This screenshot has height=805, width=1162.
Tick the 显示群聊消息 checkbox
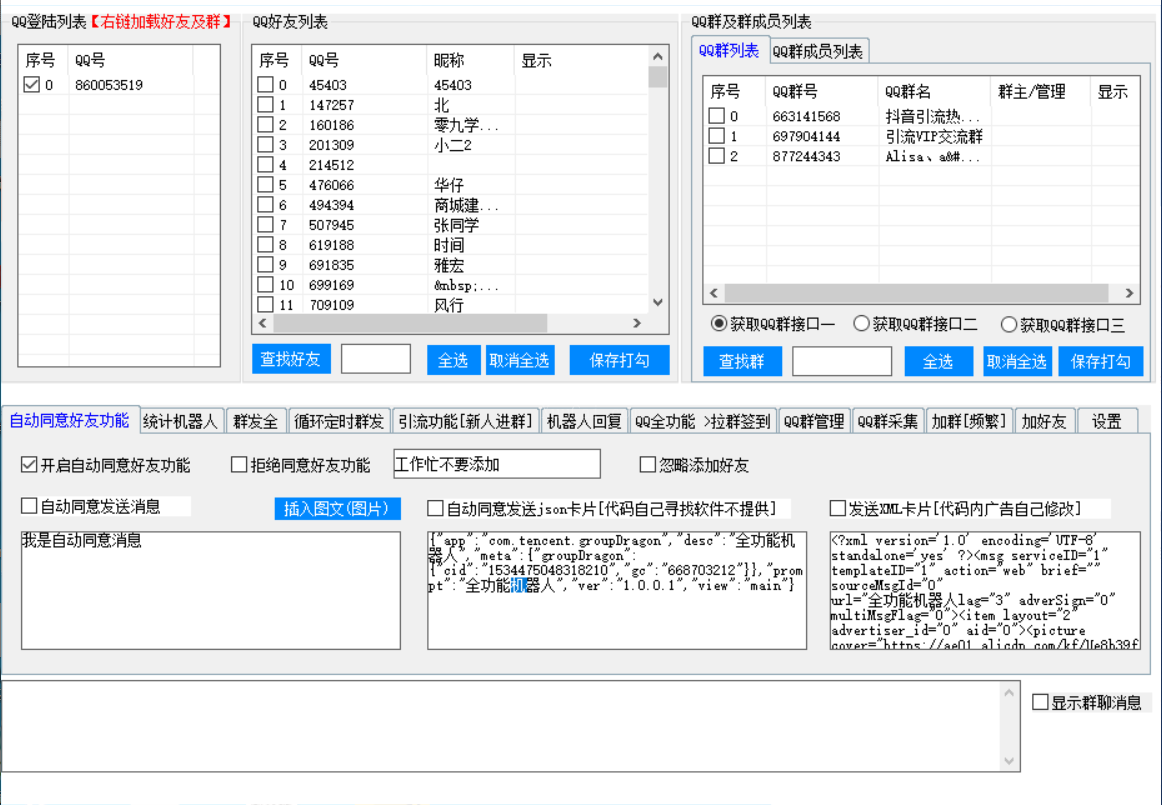coord(1041,703)
